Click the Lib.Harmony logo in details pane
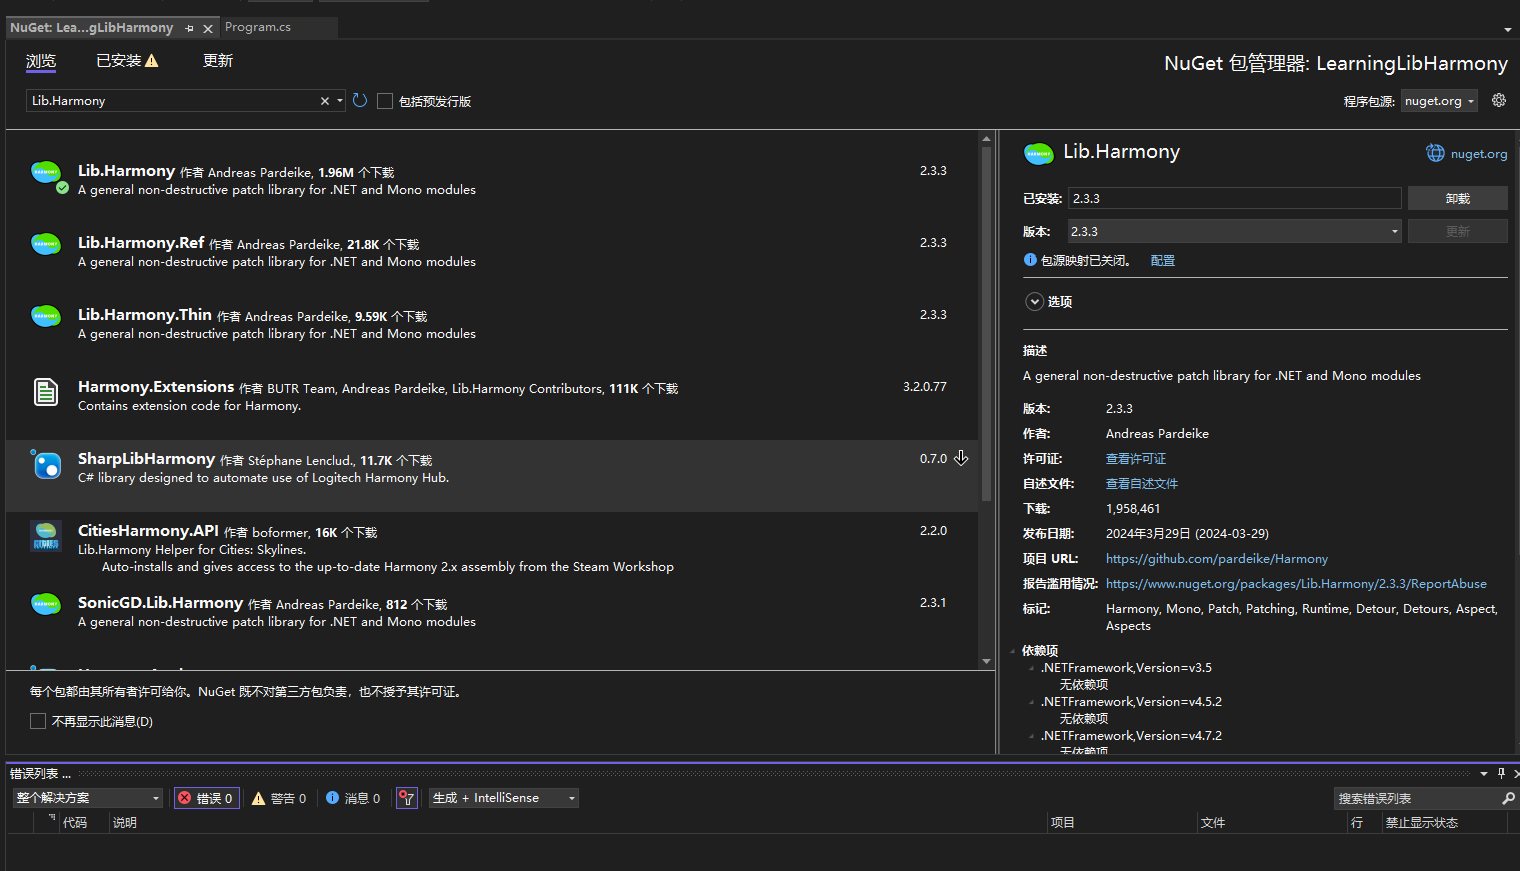The width and height of the screenshot is (1520, 871). [1039, 153]
